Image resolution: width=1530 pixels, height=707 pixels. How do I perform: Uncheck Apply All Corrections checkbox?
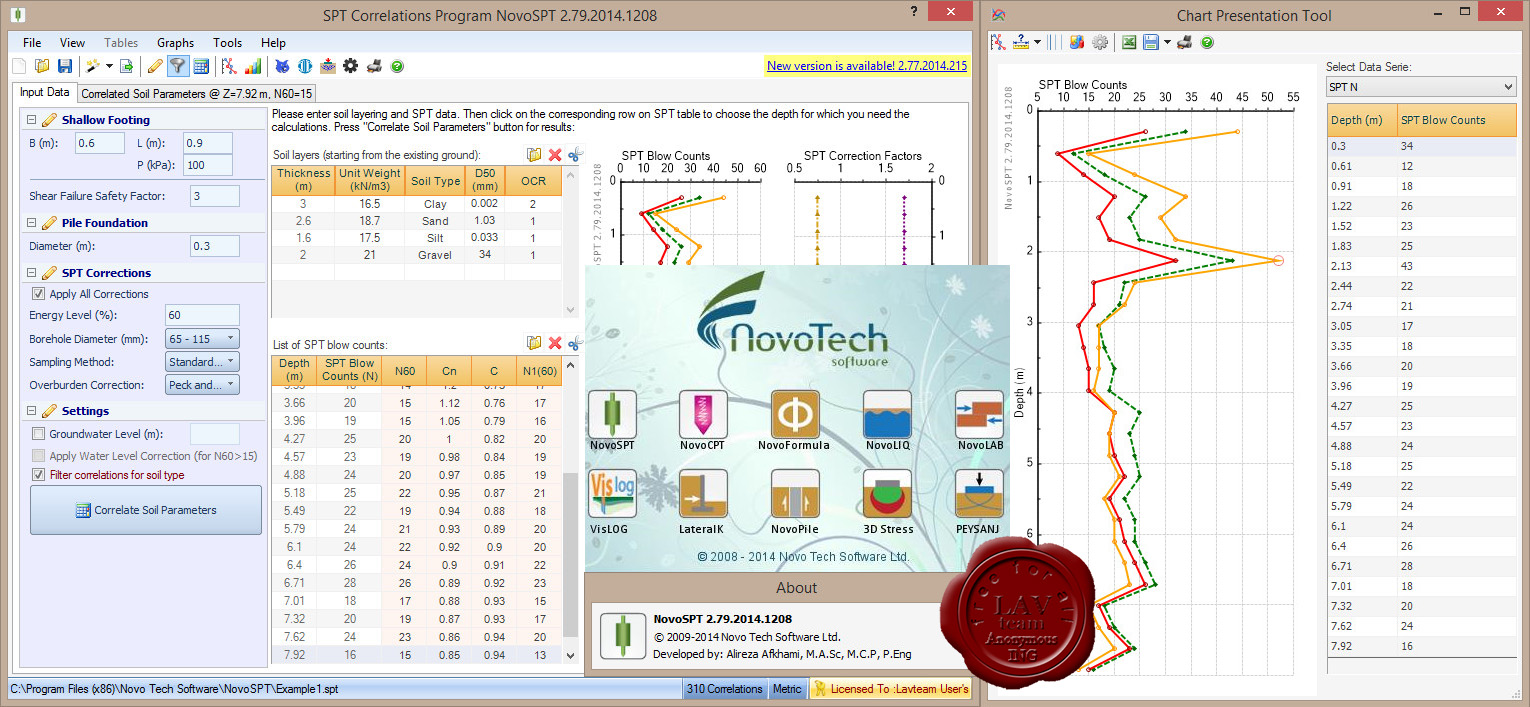[39, 294]
